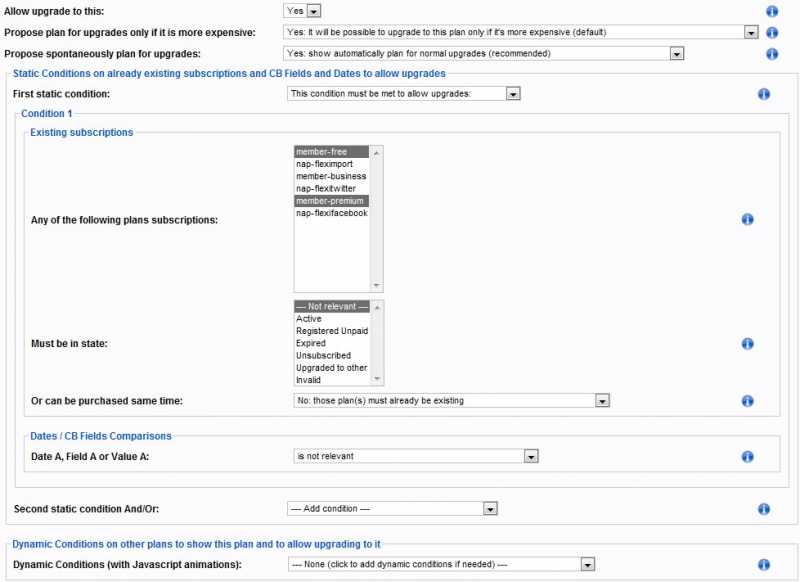
Task: Open First static condition dropdown
Action: tap(404, 94)
